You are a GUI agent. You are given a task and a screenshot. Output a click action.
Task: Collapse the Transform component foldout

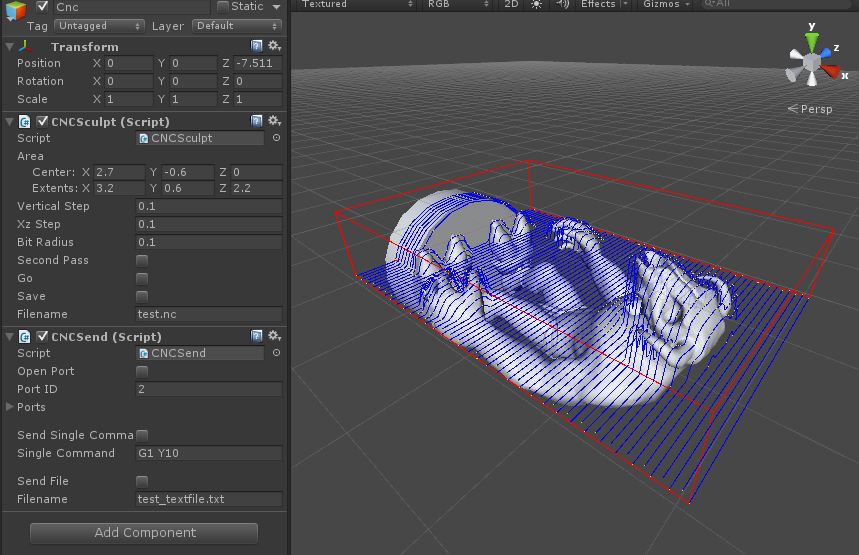pyautogui.click(x=9, y=47)
